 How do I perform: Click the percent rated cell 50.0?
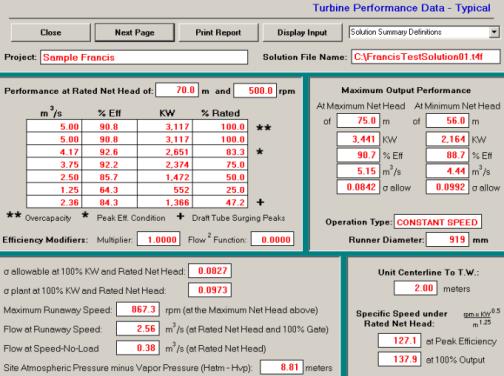[x=220, y=177]
